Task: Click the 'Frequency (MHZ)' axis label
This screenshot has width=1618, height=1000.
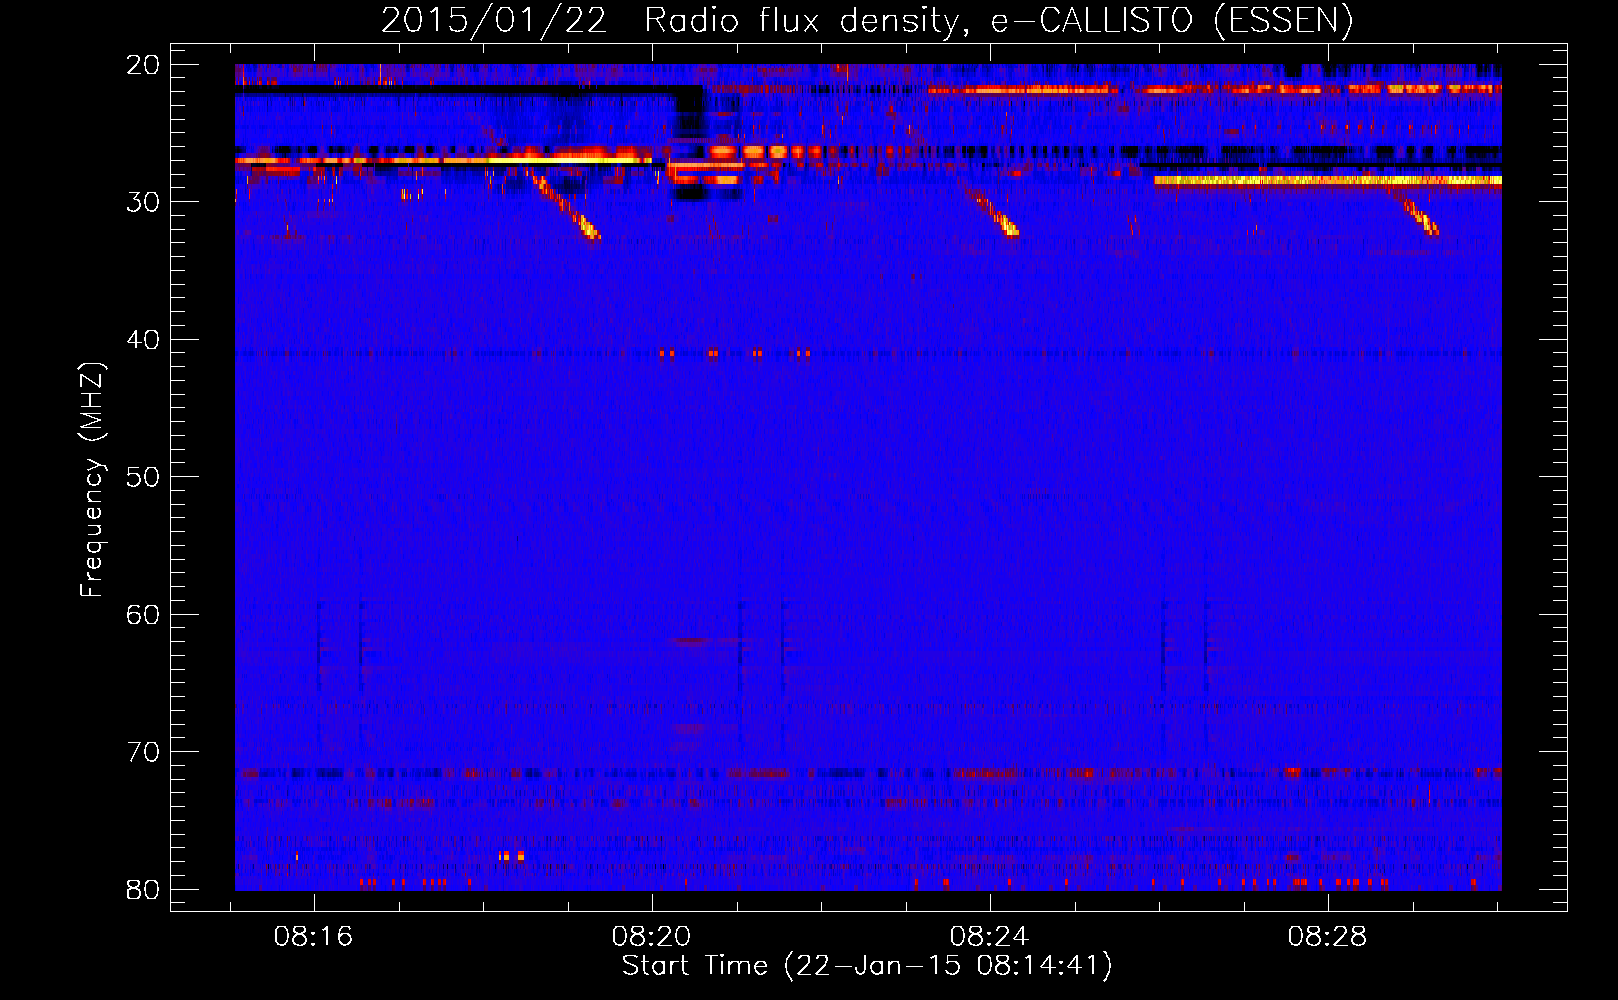Action: [x=92, y=481]
